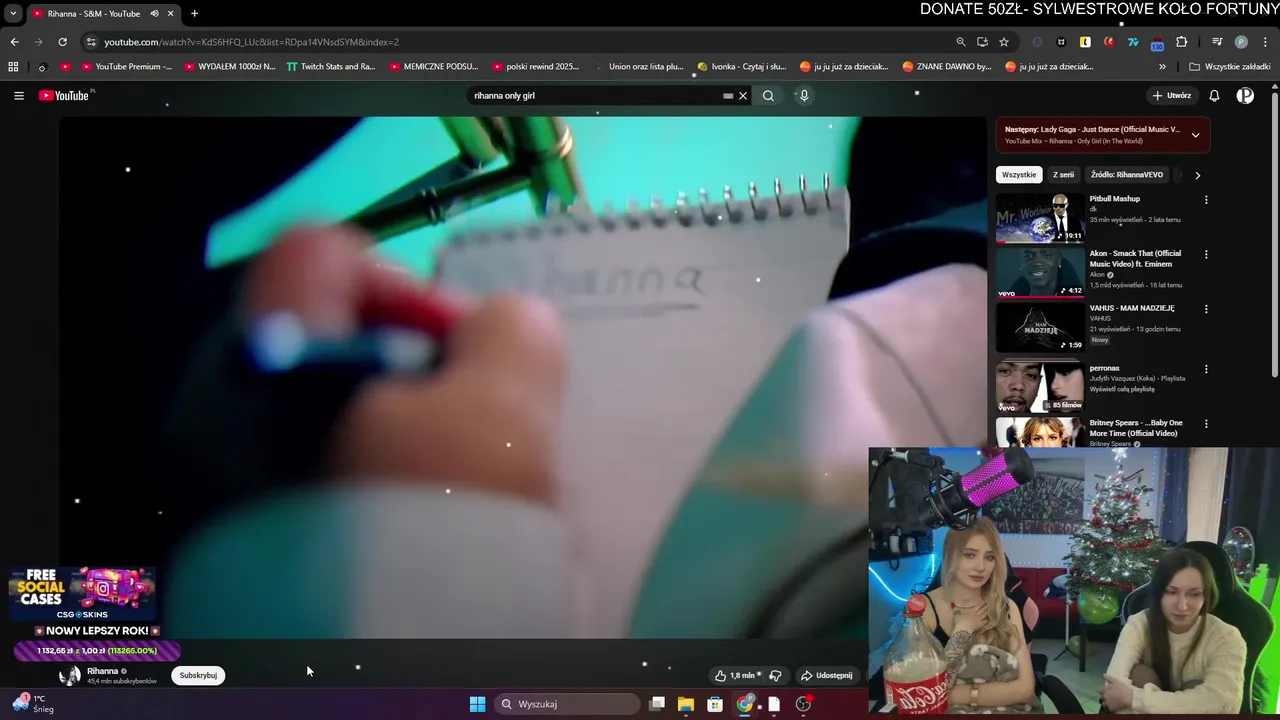
Task: Open the black cat extension icon
Action: 1061,42
